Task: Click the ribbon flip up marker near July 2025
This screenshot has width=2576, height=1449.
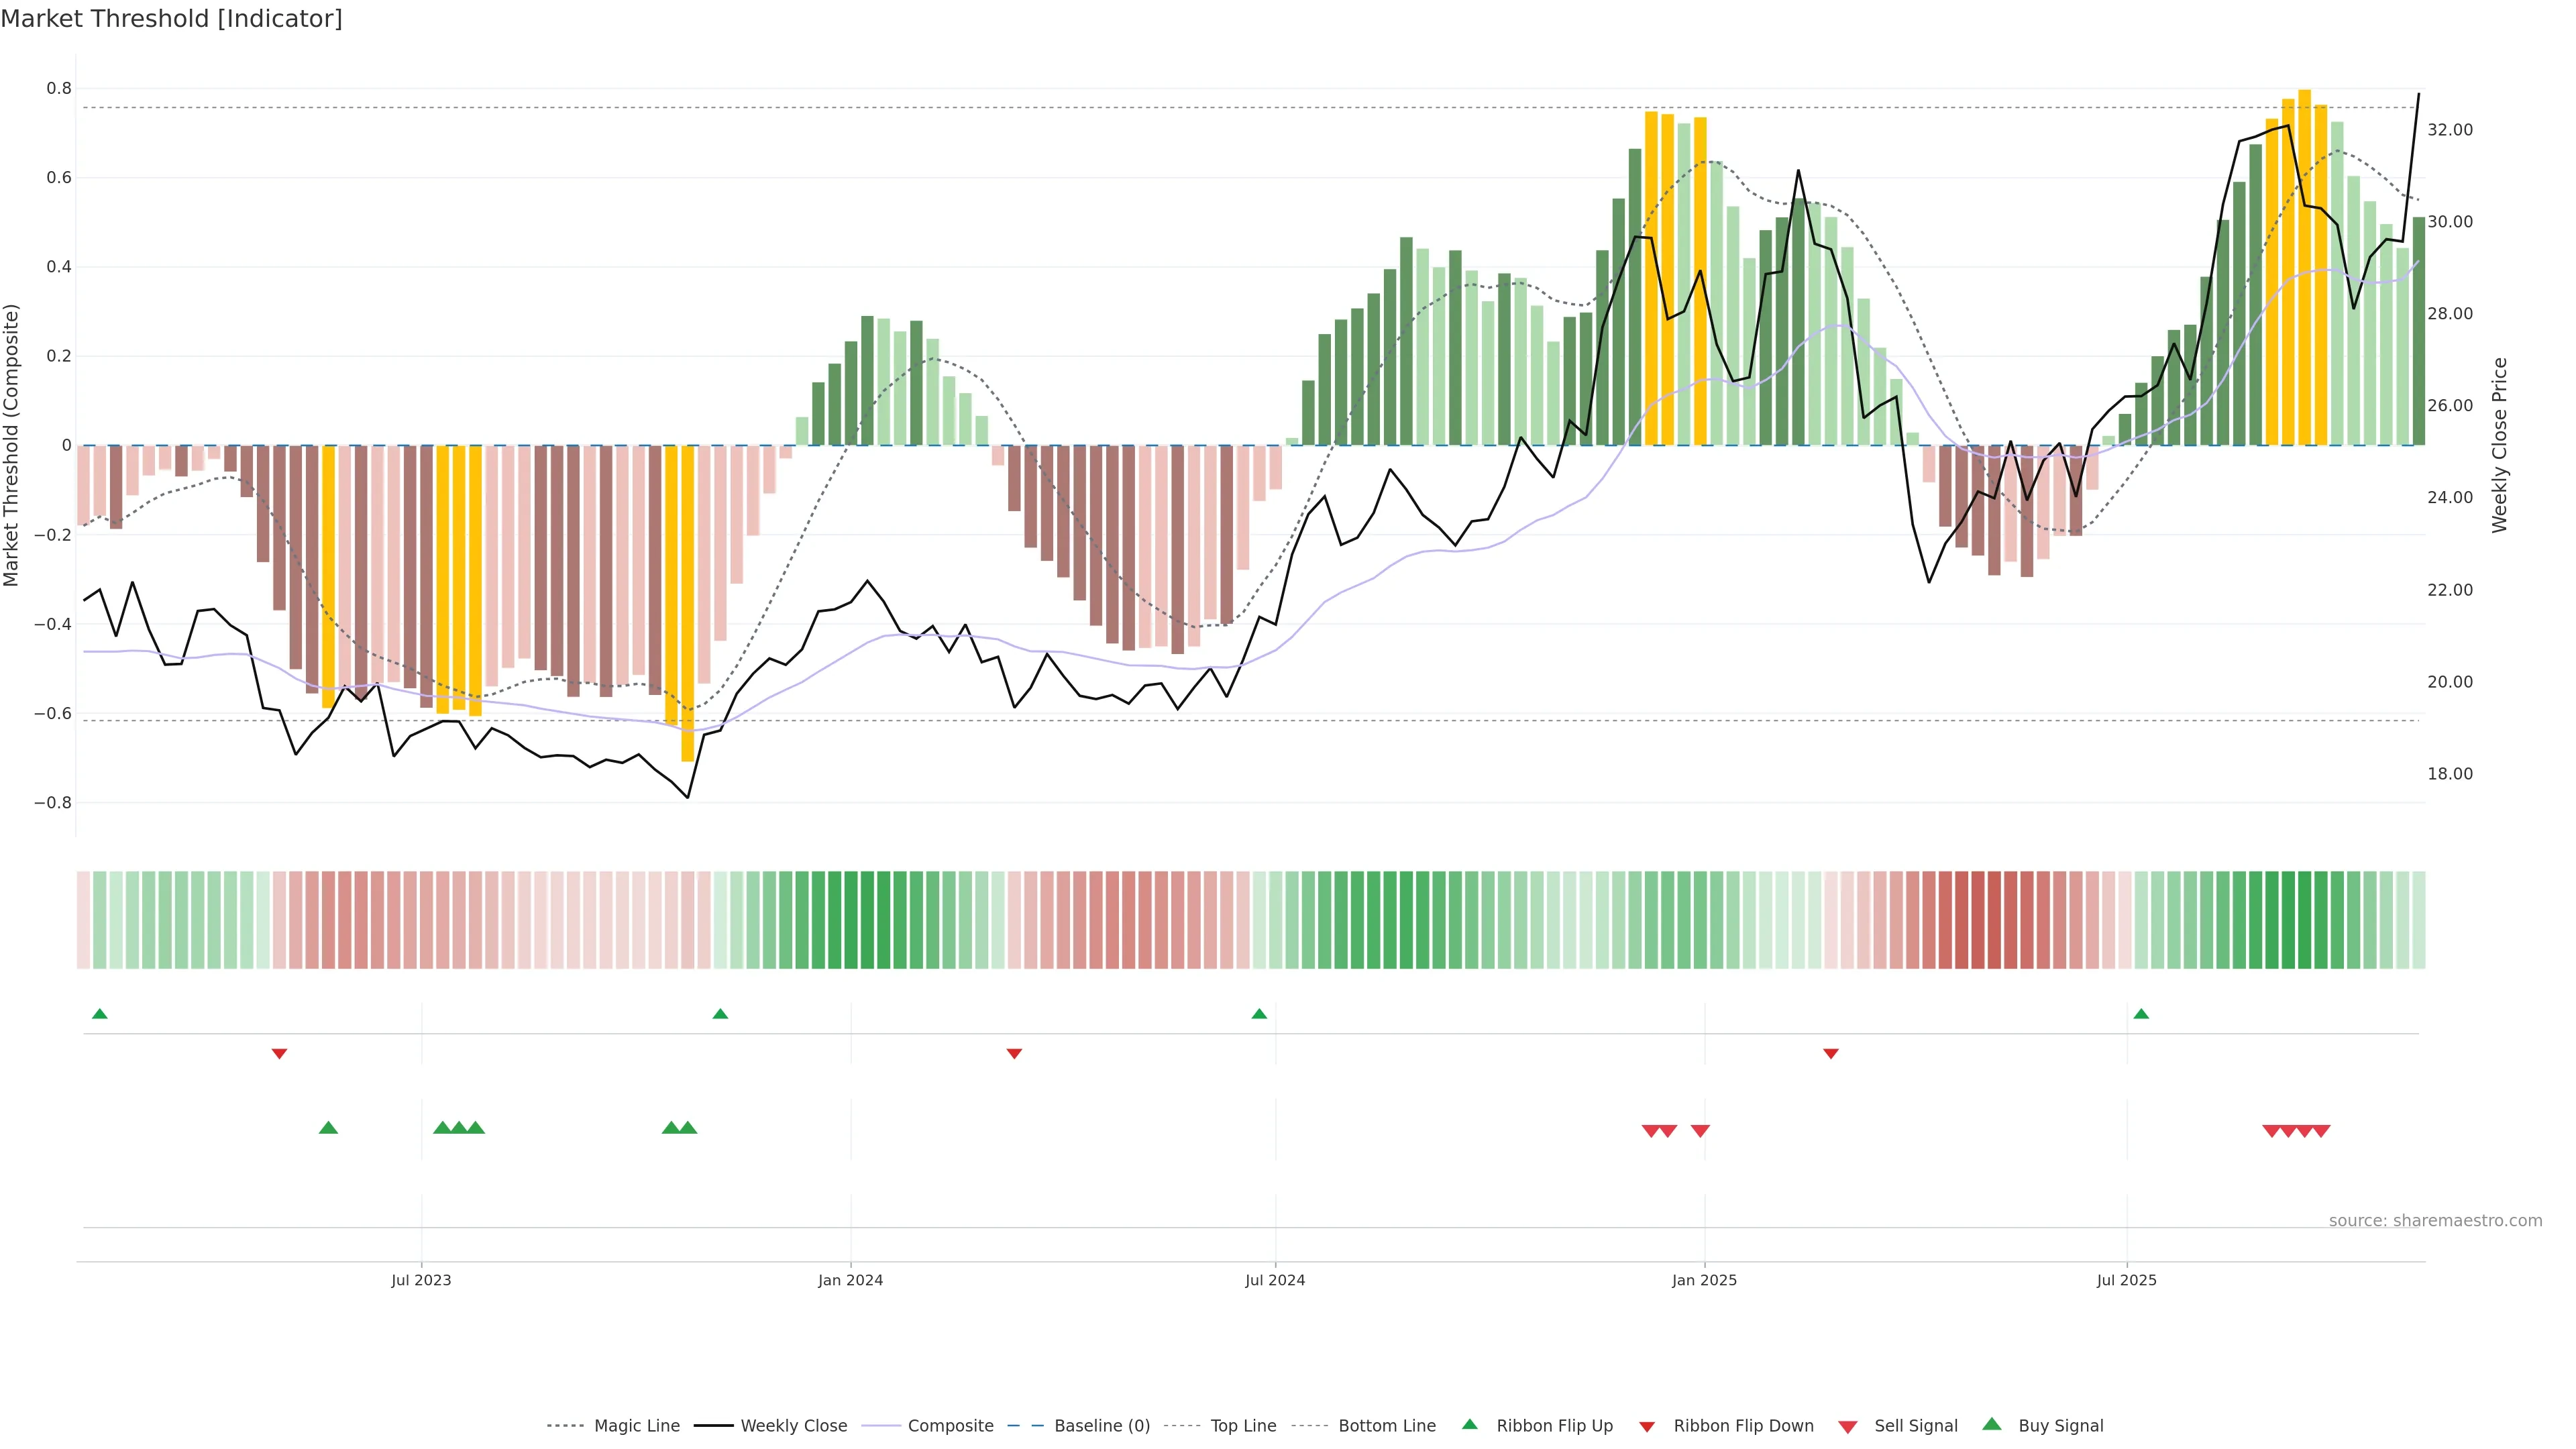Action: (x=2141, y=1014)
